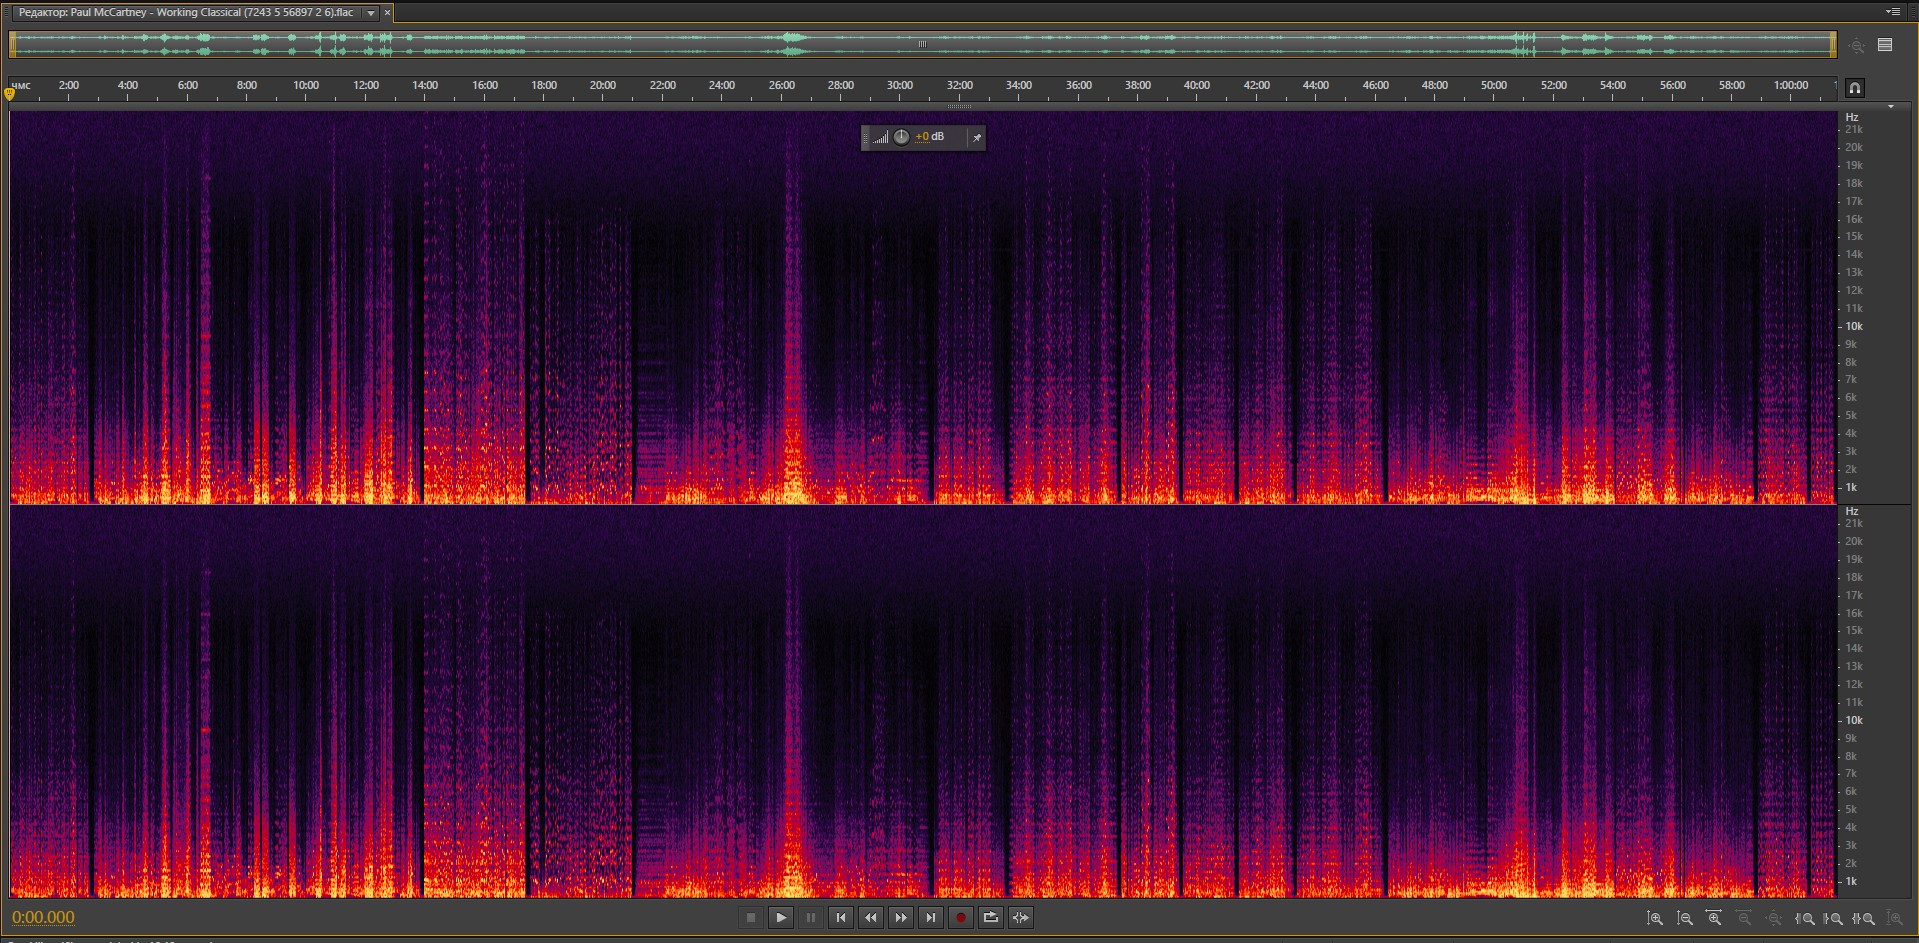Image resolution: width=1919 pixels, height=943 pixels.
Task: Close the Working Classical flac tab
Action: pos(387,13)
